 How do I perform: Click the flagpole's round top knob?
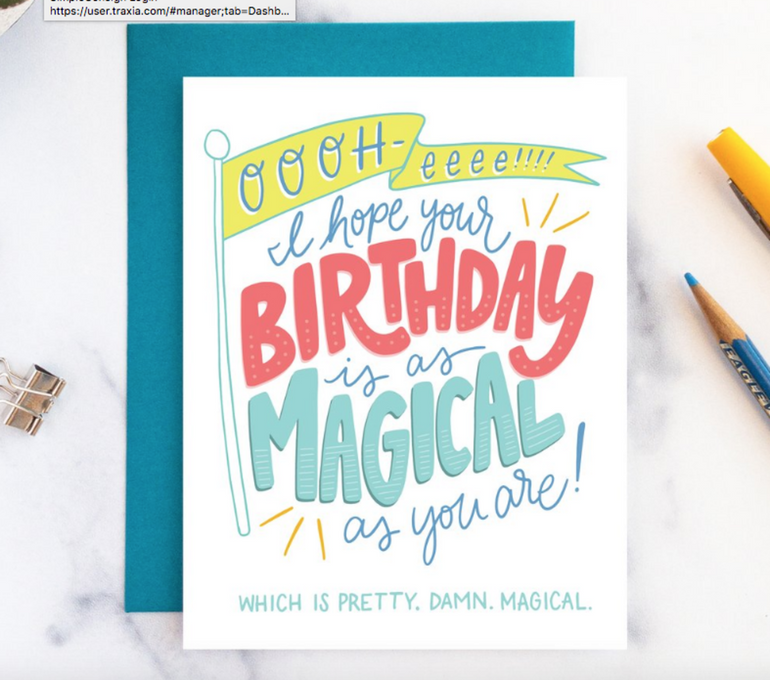click(x=216, y=144)
